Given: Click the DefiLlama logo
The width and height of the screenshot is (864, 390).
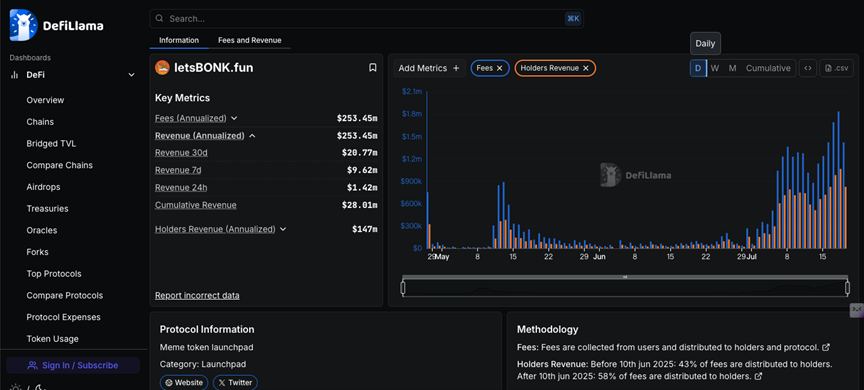Looking at the screenshot, I should 56,25.
